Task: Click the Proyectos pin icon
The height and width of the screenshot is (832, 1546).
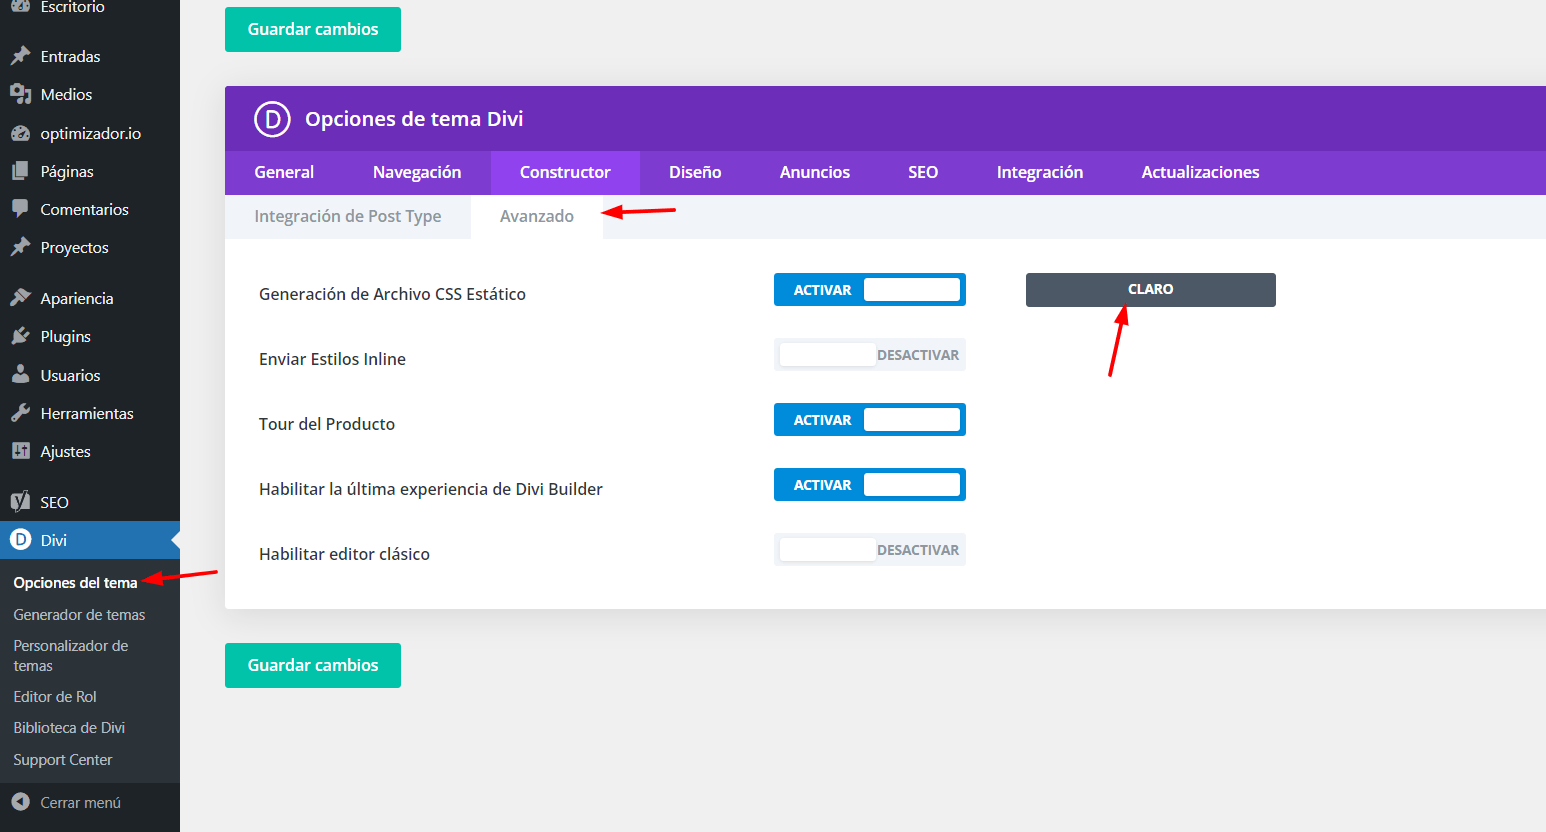Action: (20, 247)
